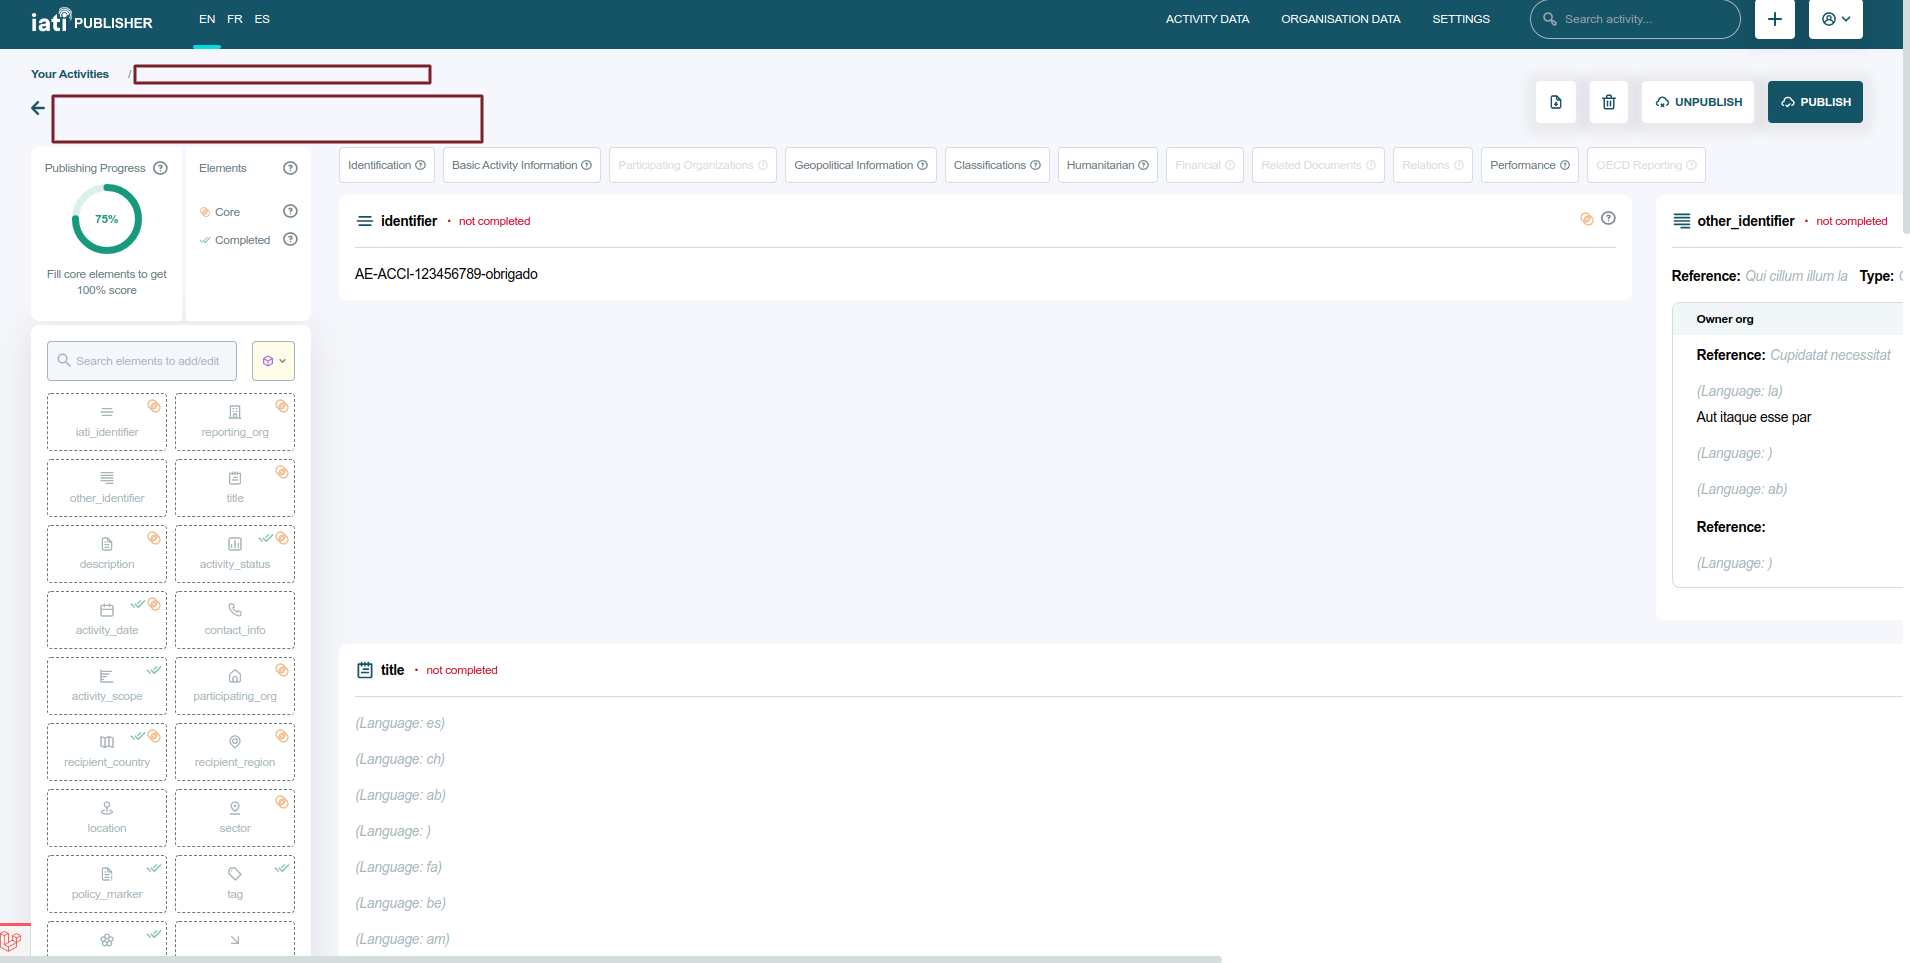This screenshot has width=1910, height=963.
Task: Jump to Humanitarian section
Action: (1108, 165)
